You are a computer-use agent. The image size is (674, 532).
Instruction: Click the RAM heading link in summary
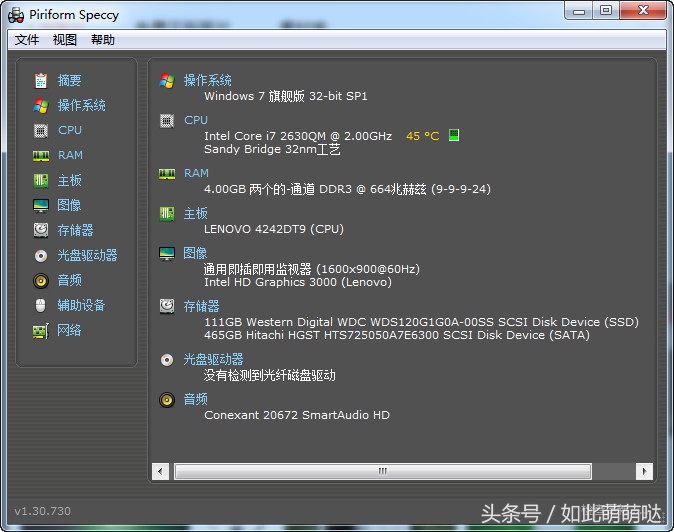196,173
